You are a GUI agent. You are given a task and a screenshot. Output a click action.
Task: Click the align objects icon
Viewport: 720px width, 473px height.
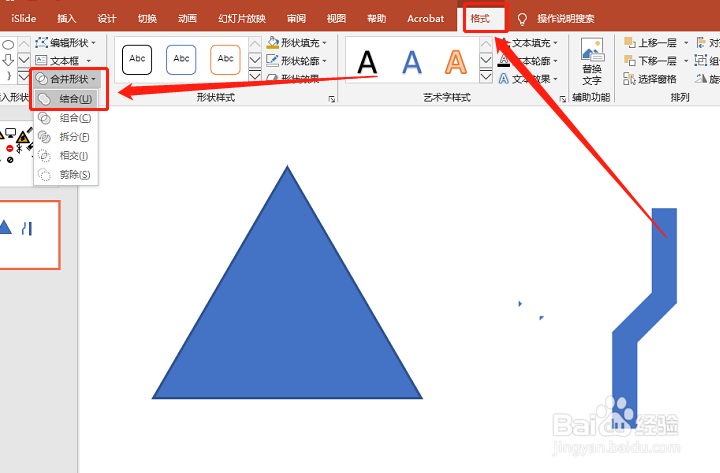coord(702,43)
